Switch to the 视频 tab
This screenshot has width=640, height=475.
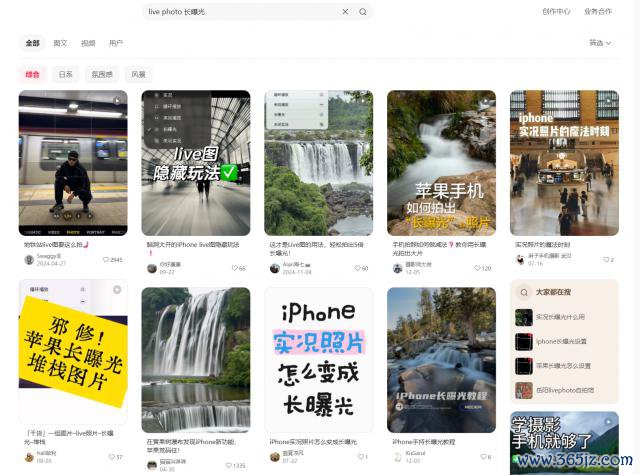[x=88, y=43]
